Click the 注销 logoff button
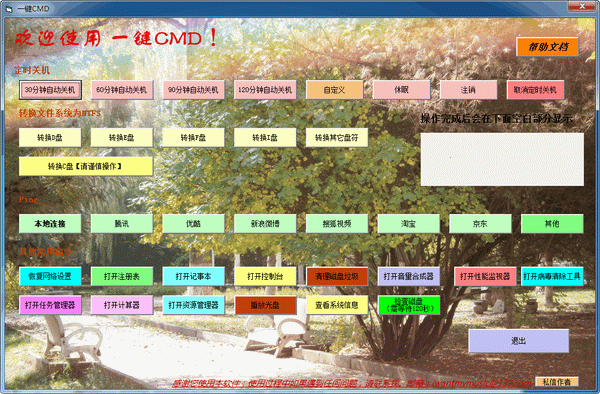Image resolution: width=600 pixels, height=394 pixels. [x=468, y=90]
